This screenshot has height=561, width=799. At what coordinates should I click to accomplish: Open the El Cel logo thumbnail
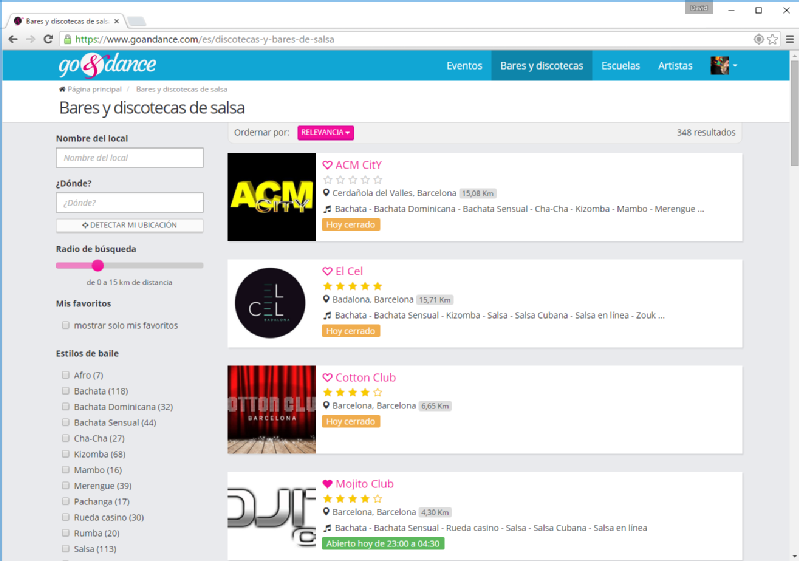pyautogui.click(x=272, y=303)
